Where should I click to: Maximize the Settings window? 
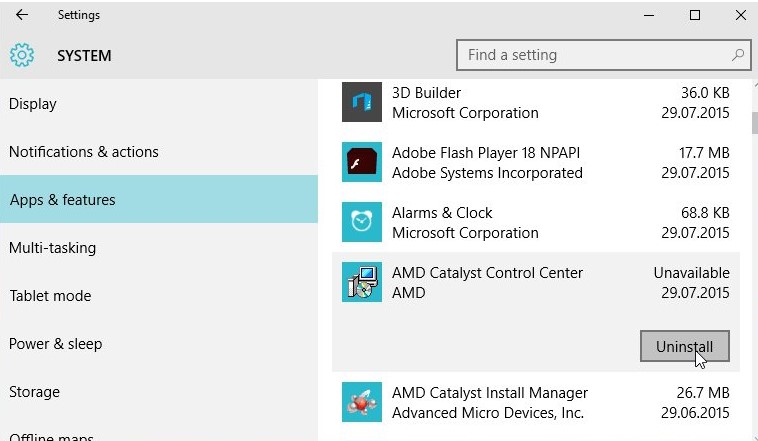point(695,15)
